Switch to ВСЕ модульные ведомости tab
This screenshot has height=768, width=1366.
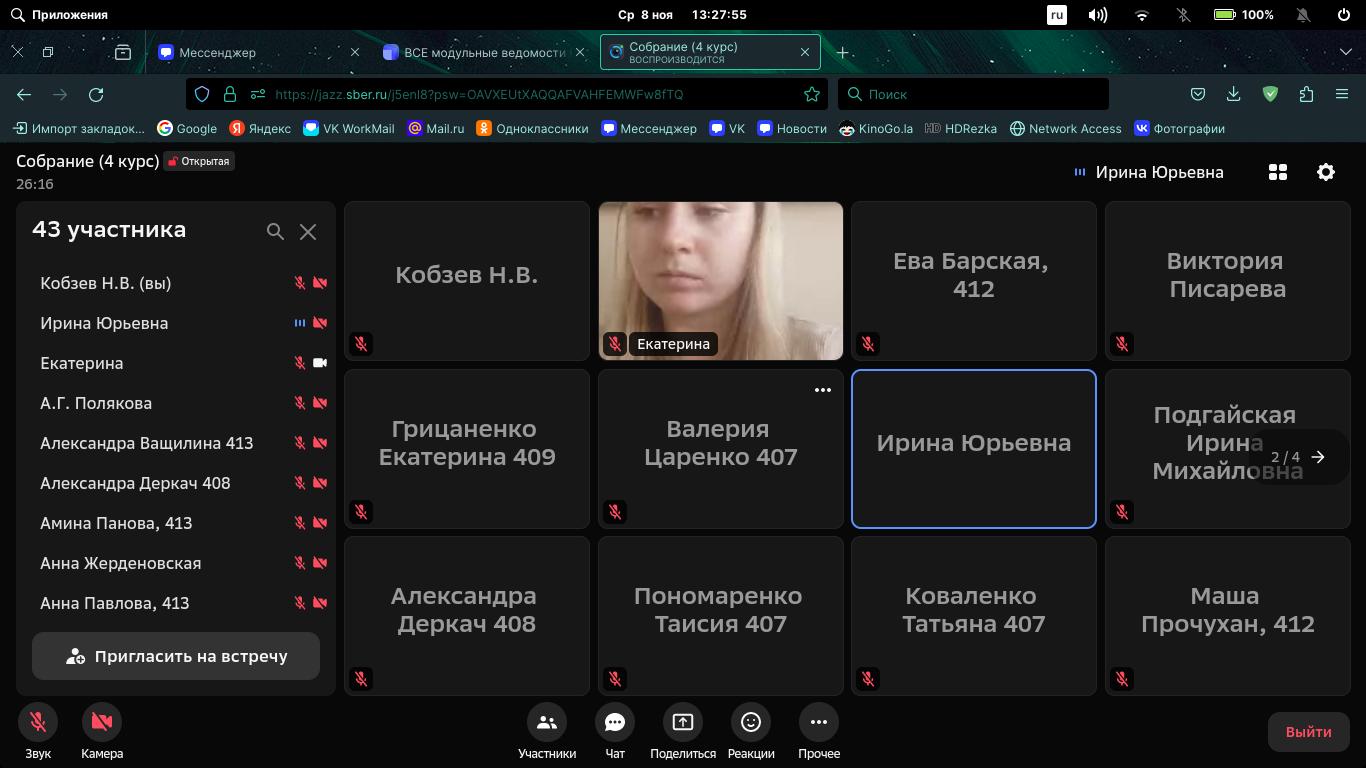tap(484, 52)
